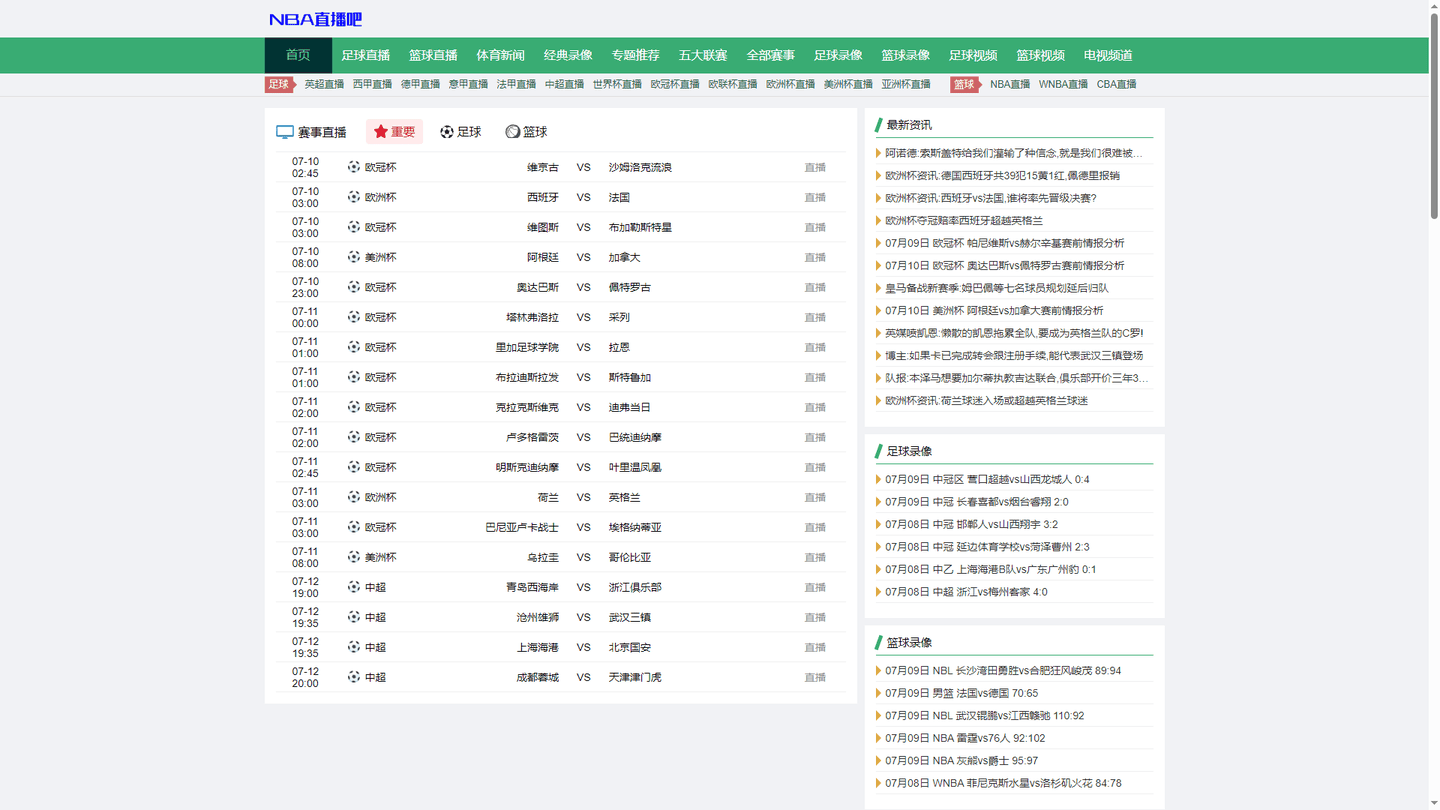Image resolution: width=1440 pixels, height=810 pixels.
Task: Click the green slash icon beside 篮球录像 panel
Action: 879,642
